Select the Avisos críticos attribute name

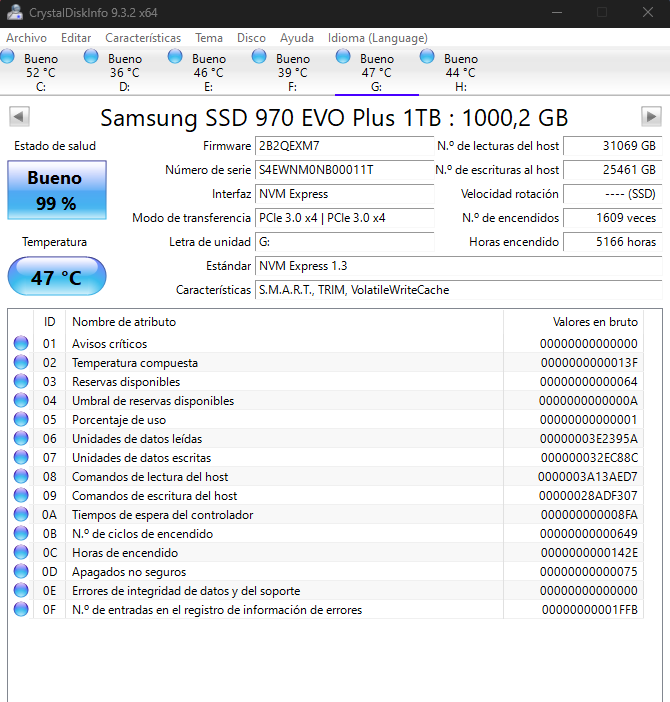[x=110, y=344]
